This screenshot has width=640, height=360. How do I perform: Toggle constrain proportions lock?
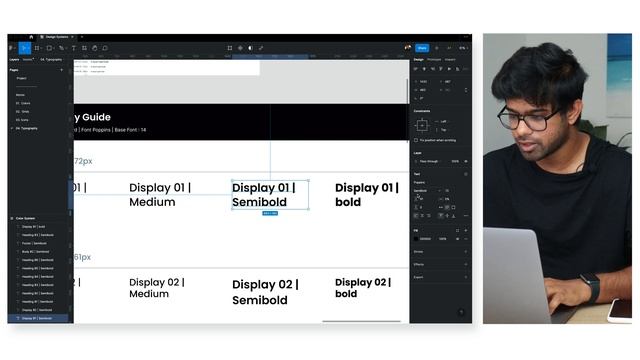[466, 90]
